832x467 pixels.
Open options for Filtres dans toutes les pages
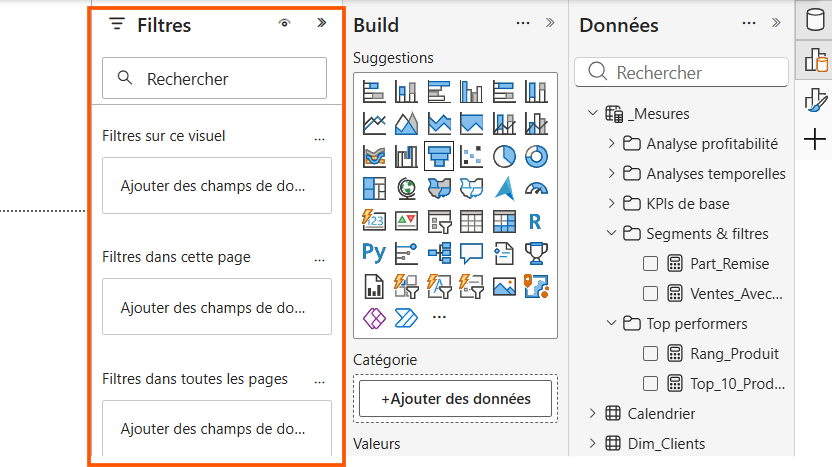click(319, 382)
